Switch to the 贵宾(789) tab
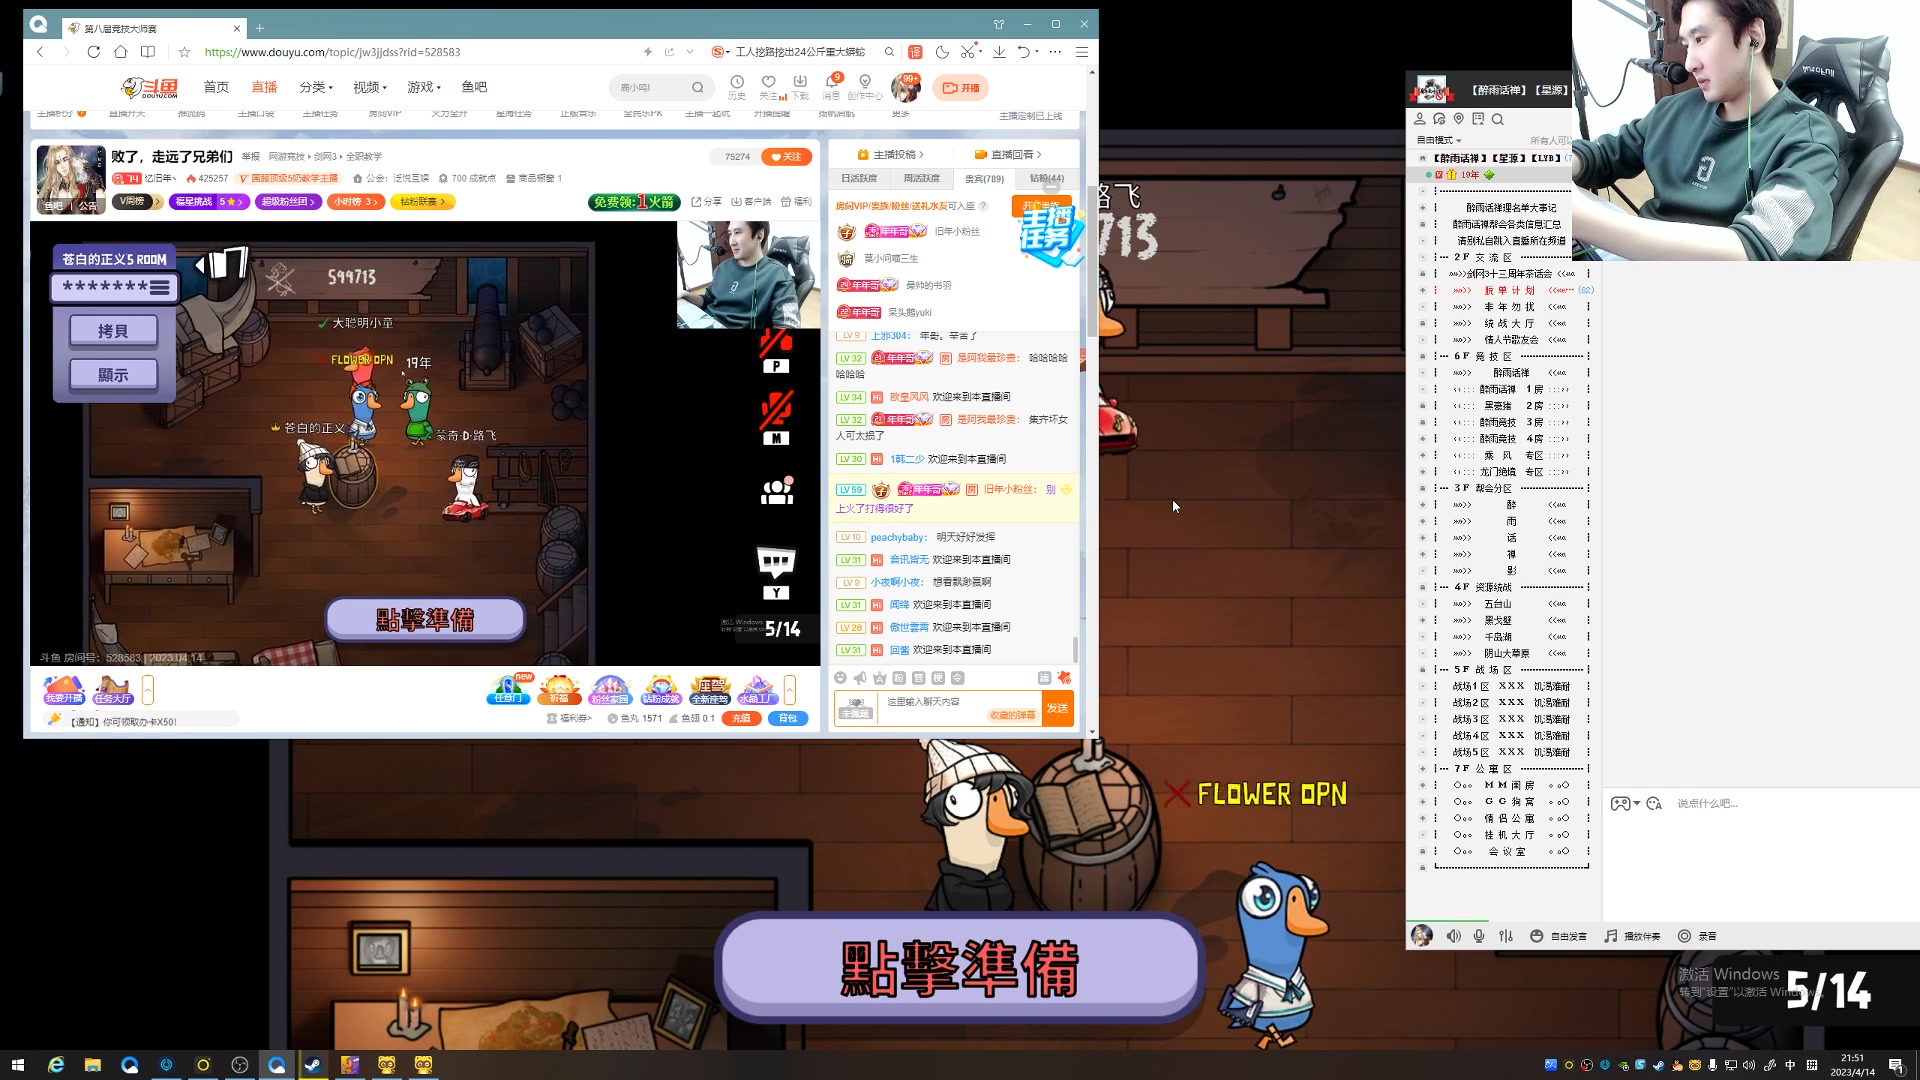 [985, 178]
